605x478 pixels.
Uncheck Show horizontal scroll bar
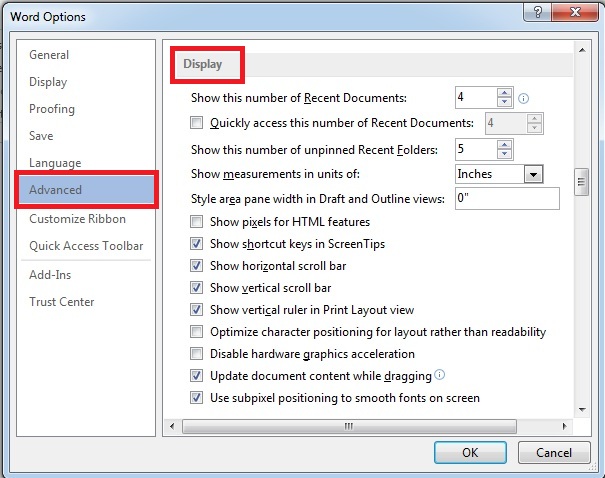196,266
